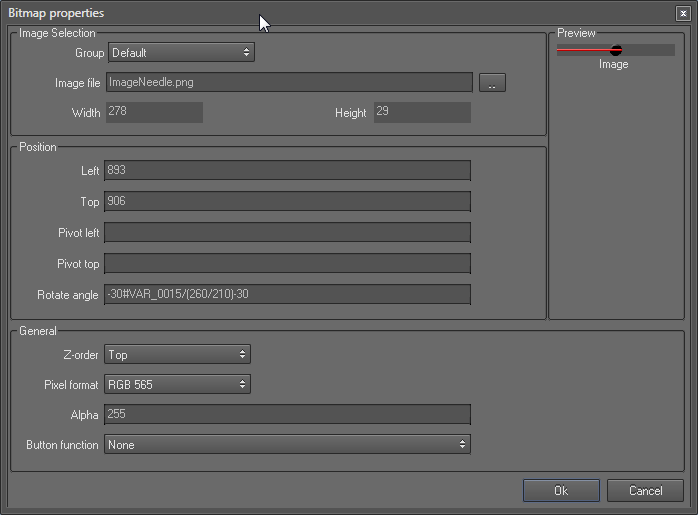
Task: Click the Top position field
Action: [x=287, y=202]
